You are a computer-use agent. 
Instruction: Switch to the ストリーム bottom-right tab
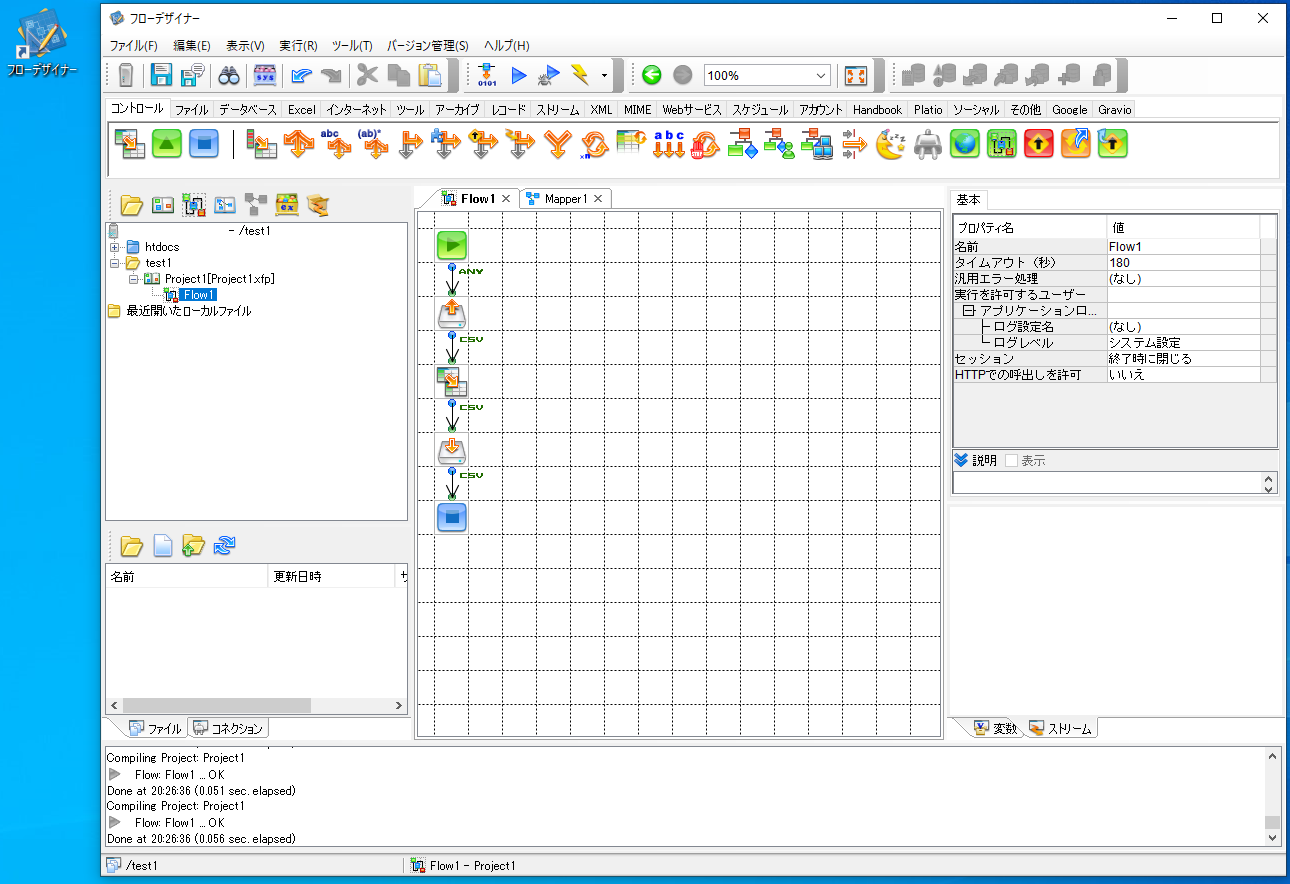click(1061, 728)
